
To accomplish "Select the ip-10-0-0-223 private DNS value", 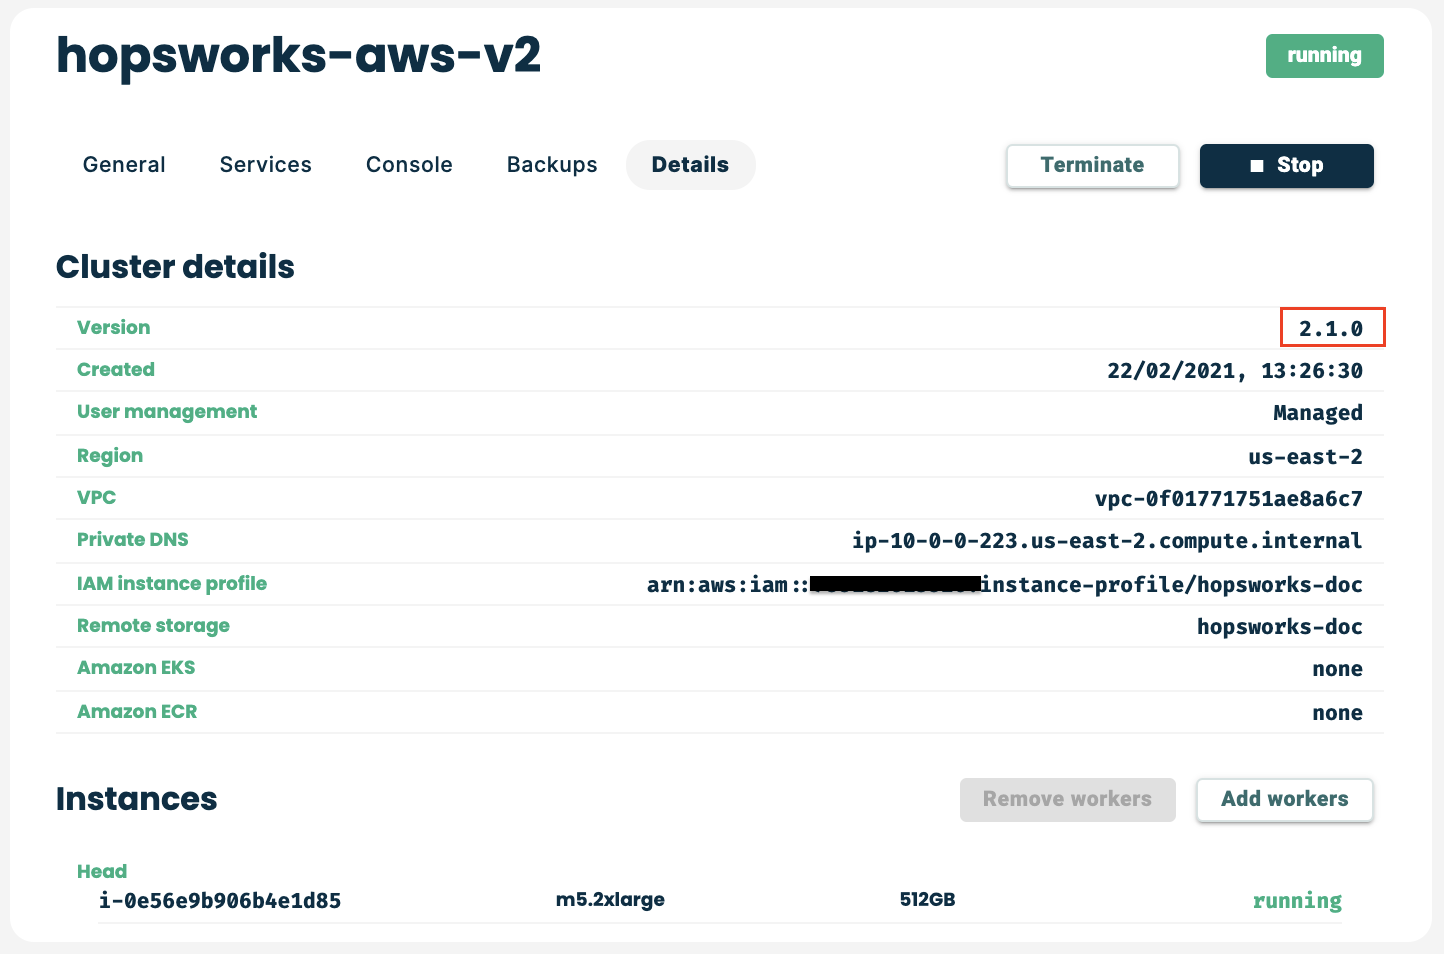I will 1107,541.
